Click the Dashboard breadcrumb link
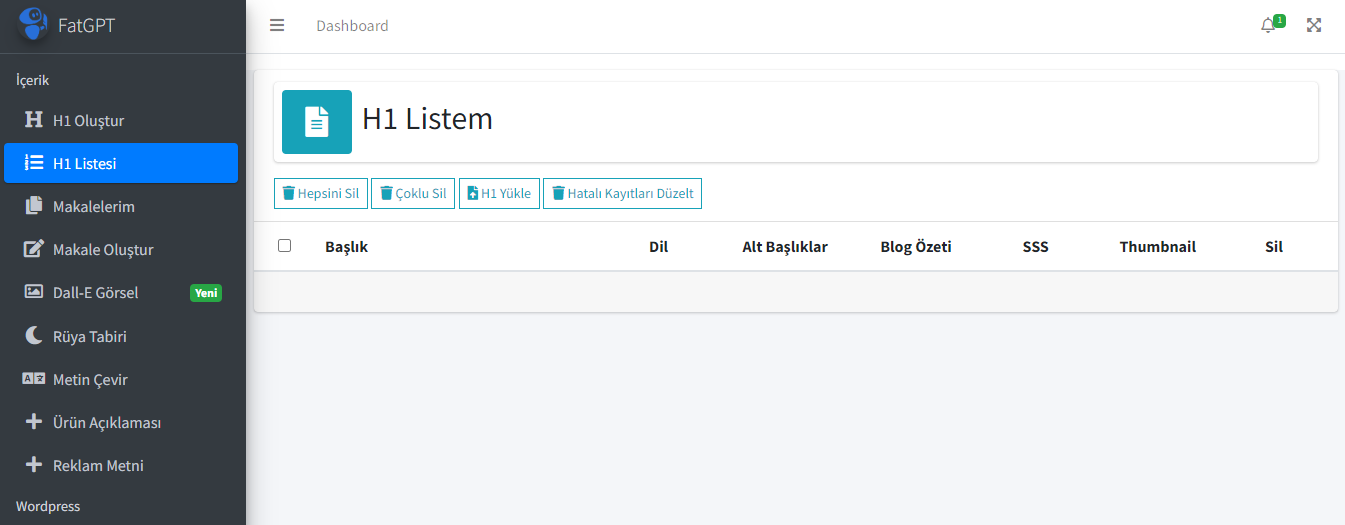 pyautogui.click(x=352, y=26)
